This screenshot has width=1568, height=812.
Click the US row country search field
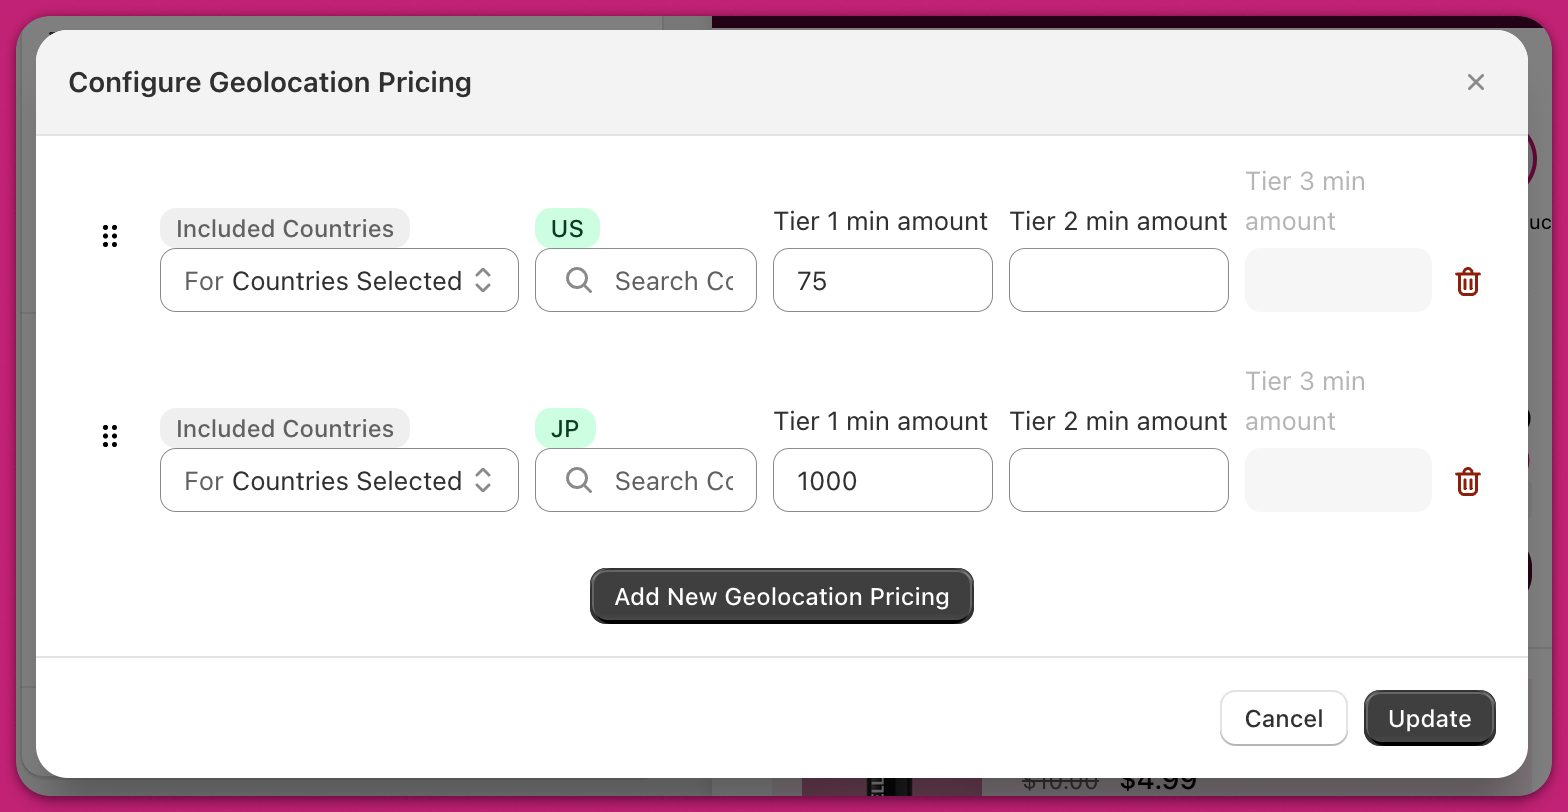coord(673,281)
